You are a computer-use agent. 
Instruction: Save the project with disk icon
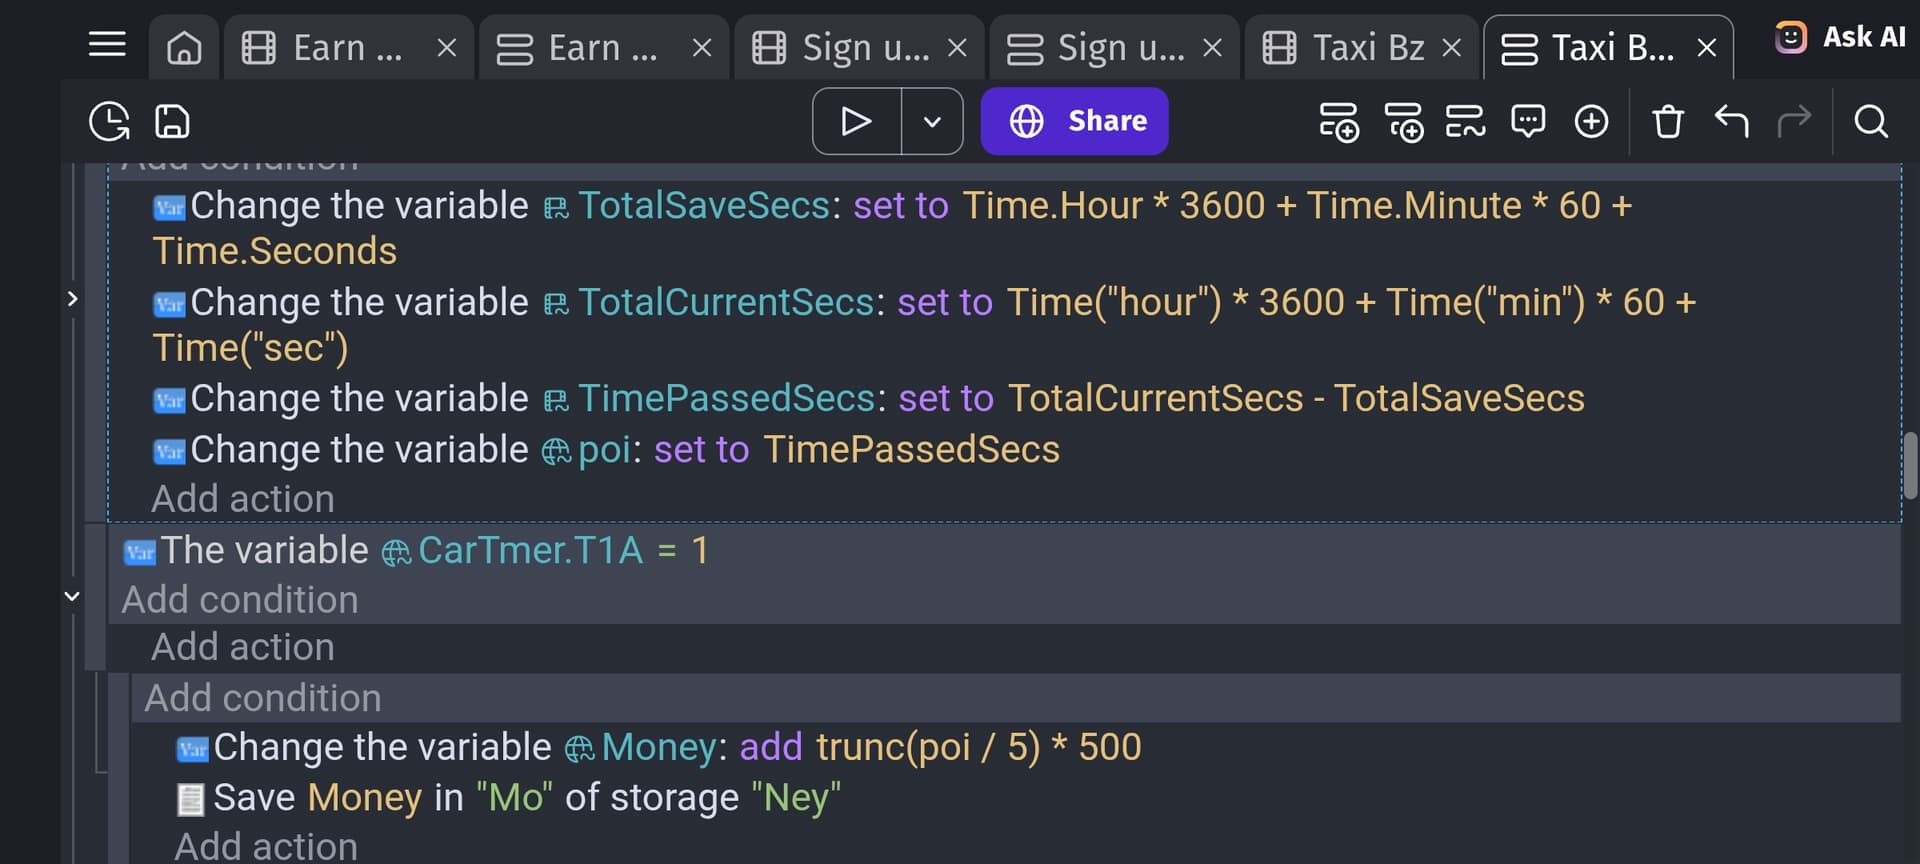click(x=172, y=122)
